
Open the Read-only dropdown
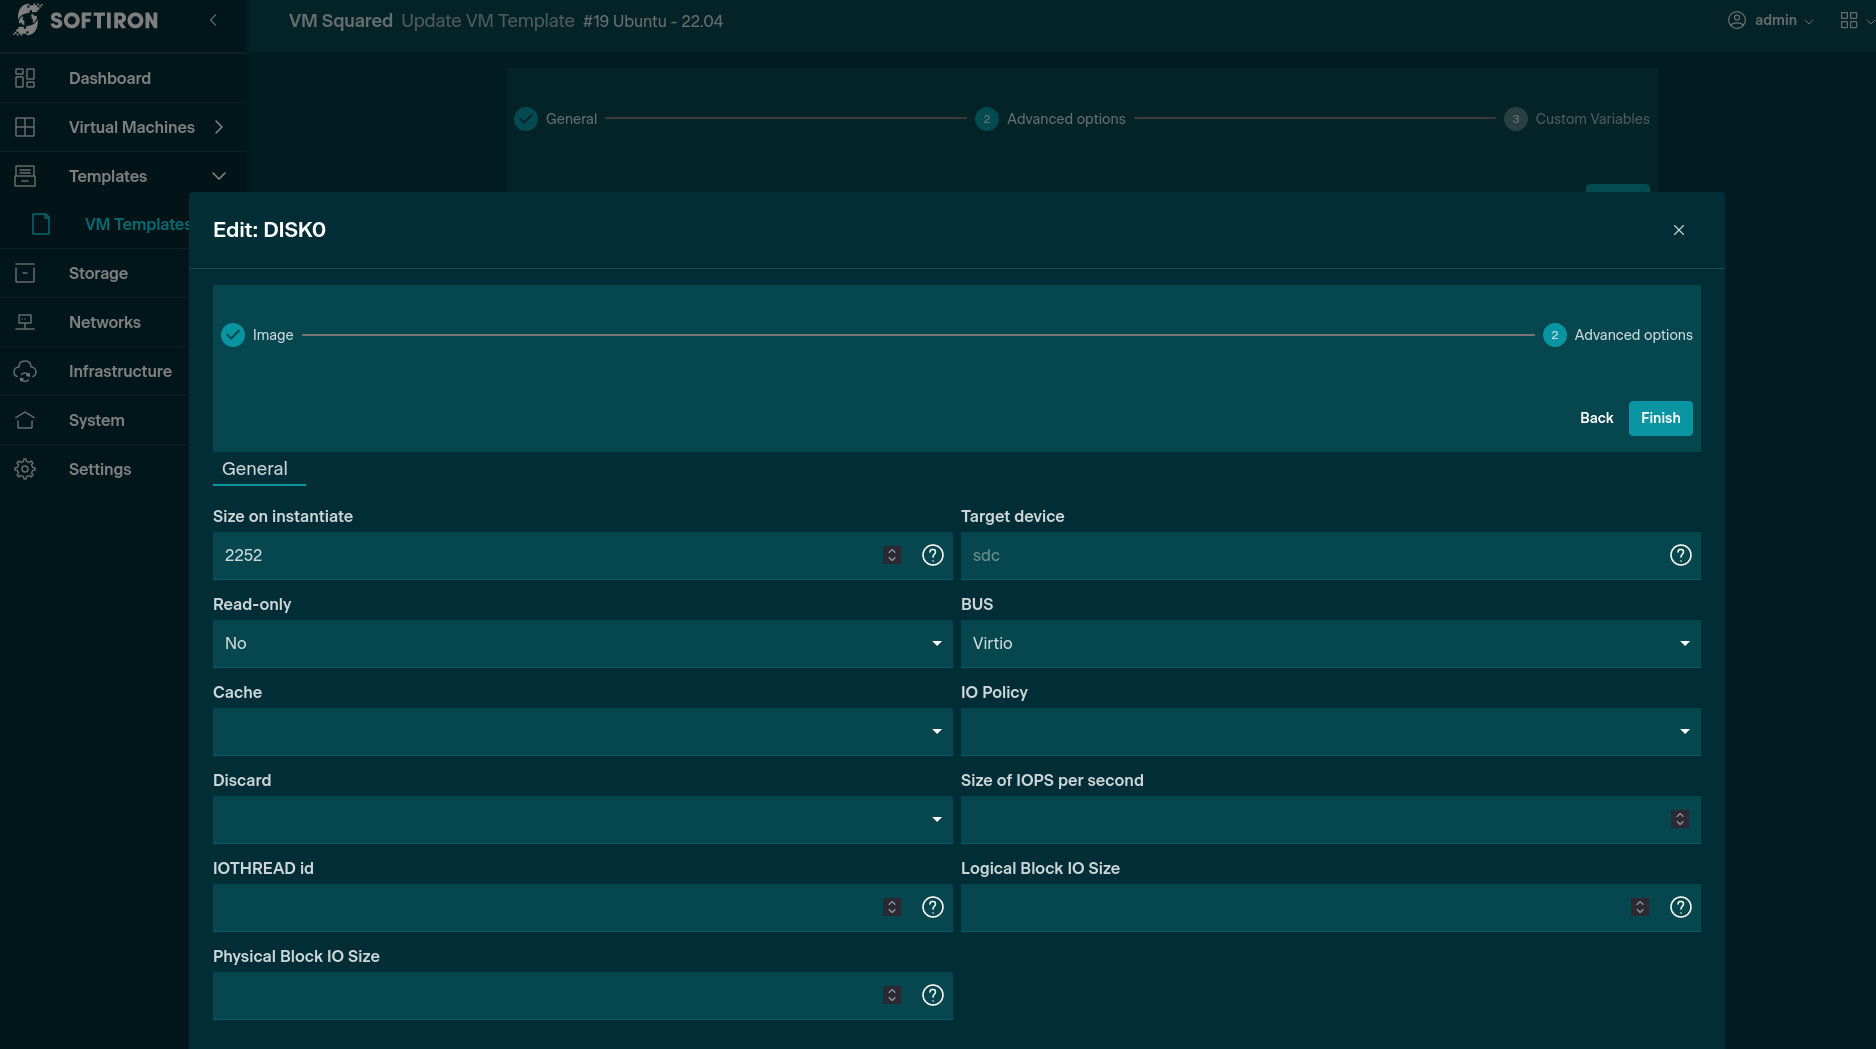582,643
